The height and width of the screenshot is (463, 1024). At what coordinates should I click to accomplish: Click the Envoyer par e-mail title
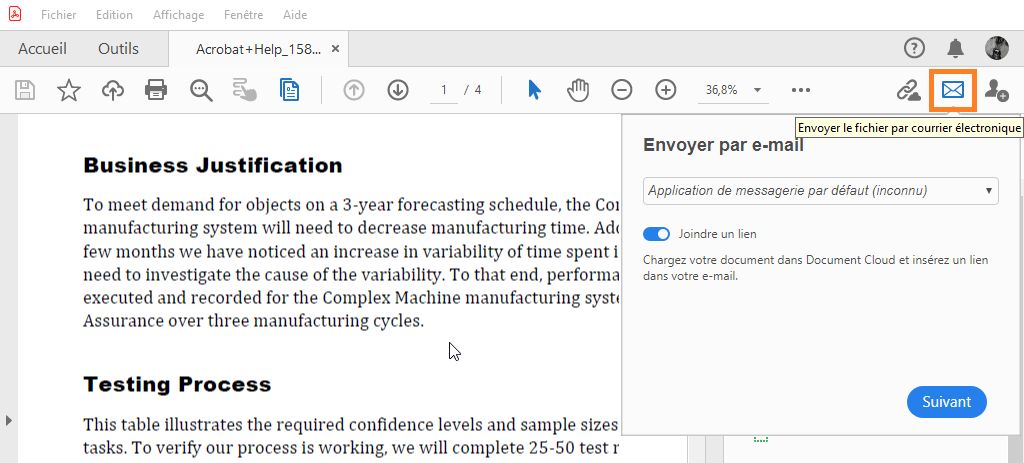pos(723,145)
